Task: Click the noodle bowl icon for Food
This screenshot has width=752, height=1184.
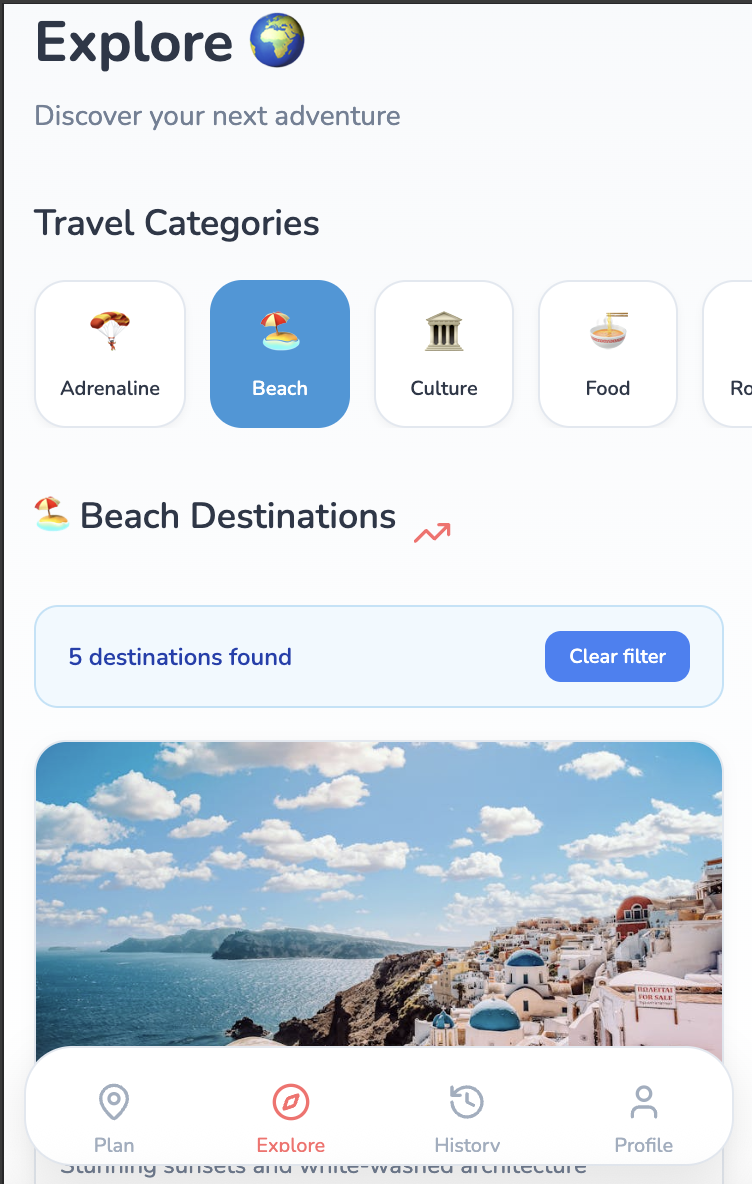Action: coord(609,331)
